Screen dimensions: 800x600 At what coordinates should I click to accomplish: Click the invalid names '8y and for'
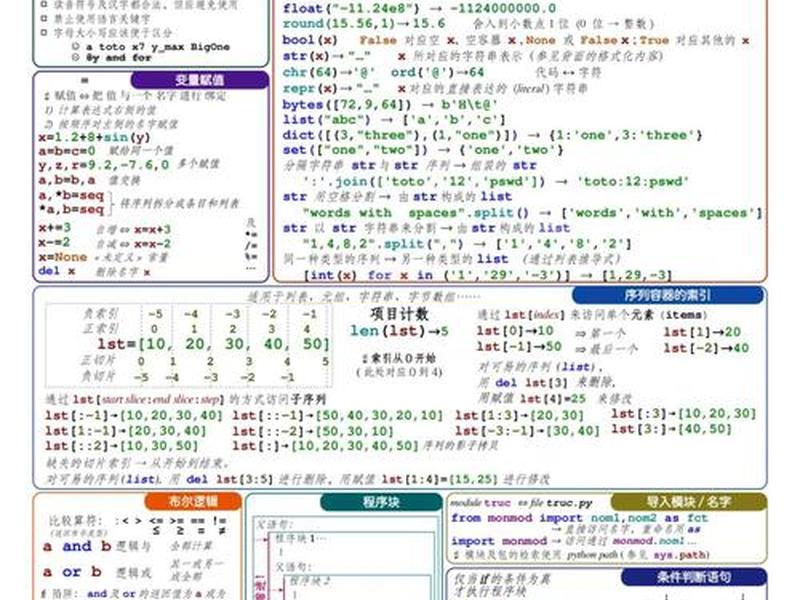point(118,58)
